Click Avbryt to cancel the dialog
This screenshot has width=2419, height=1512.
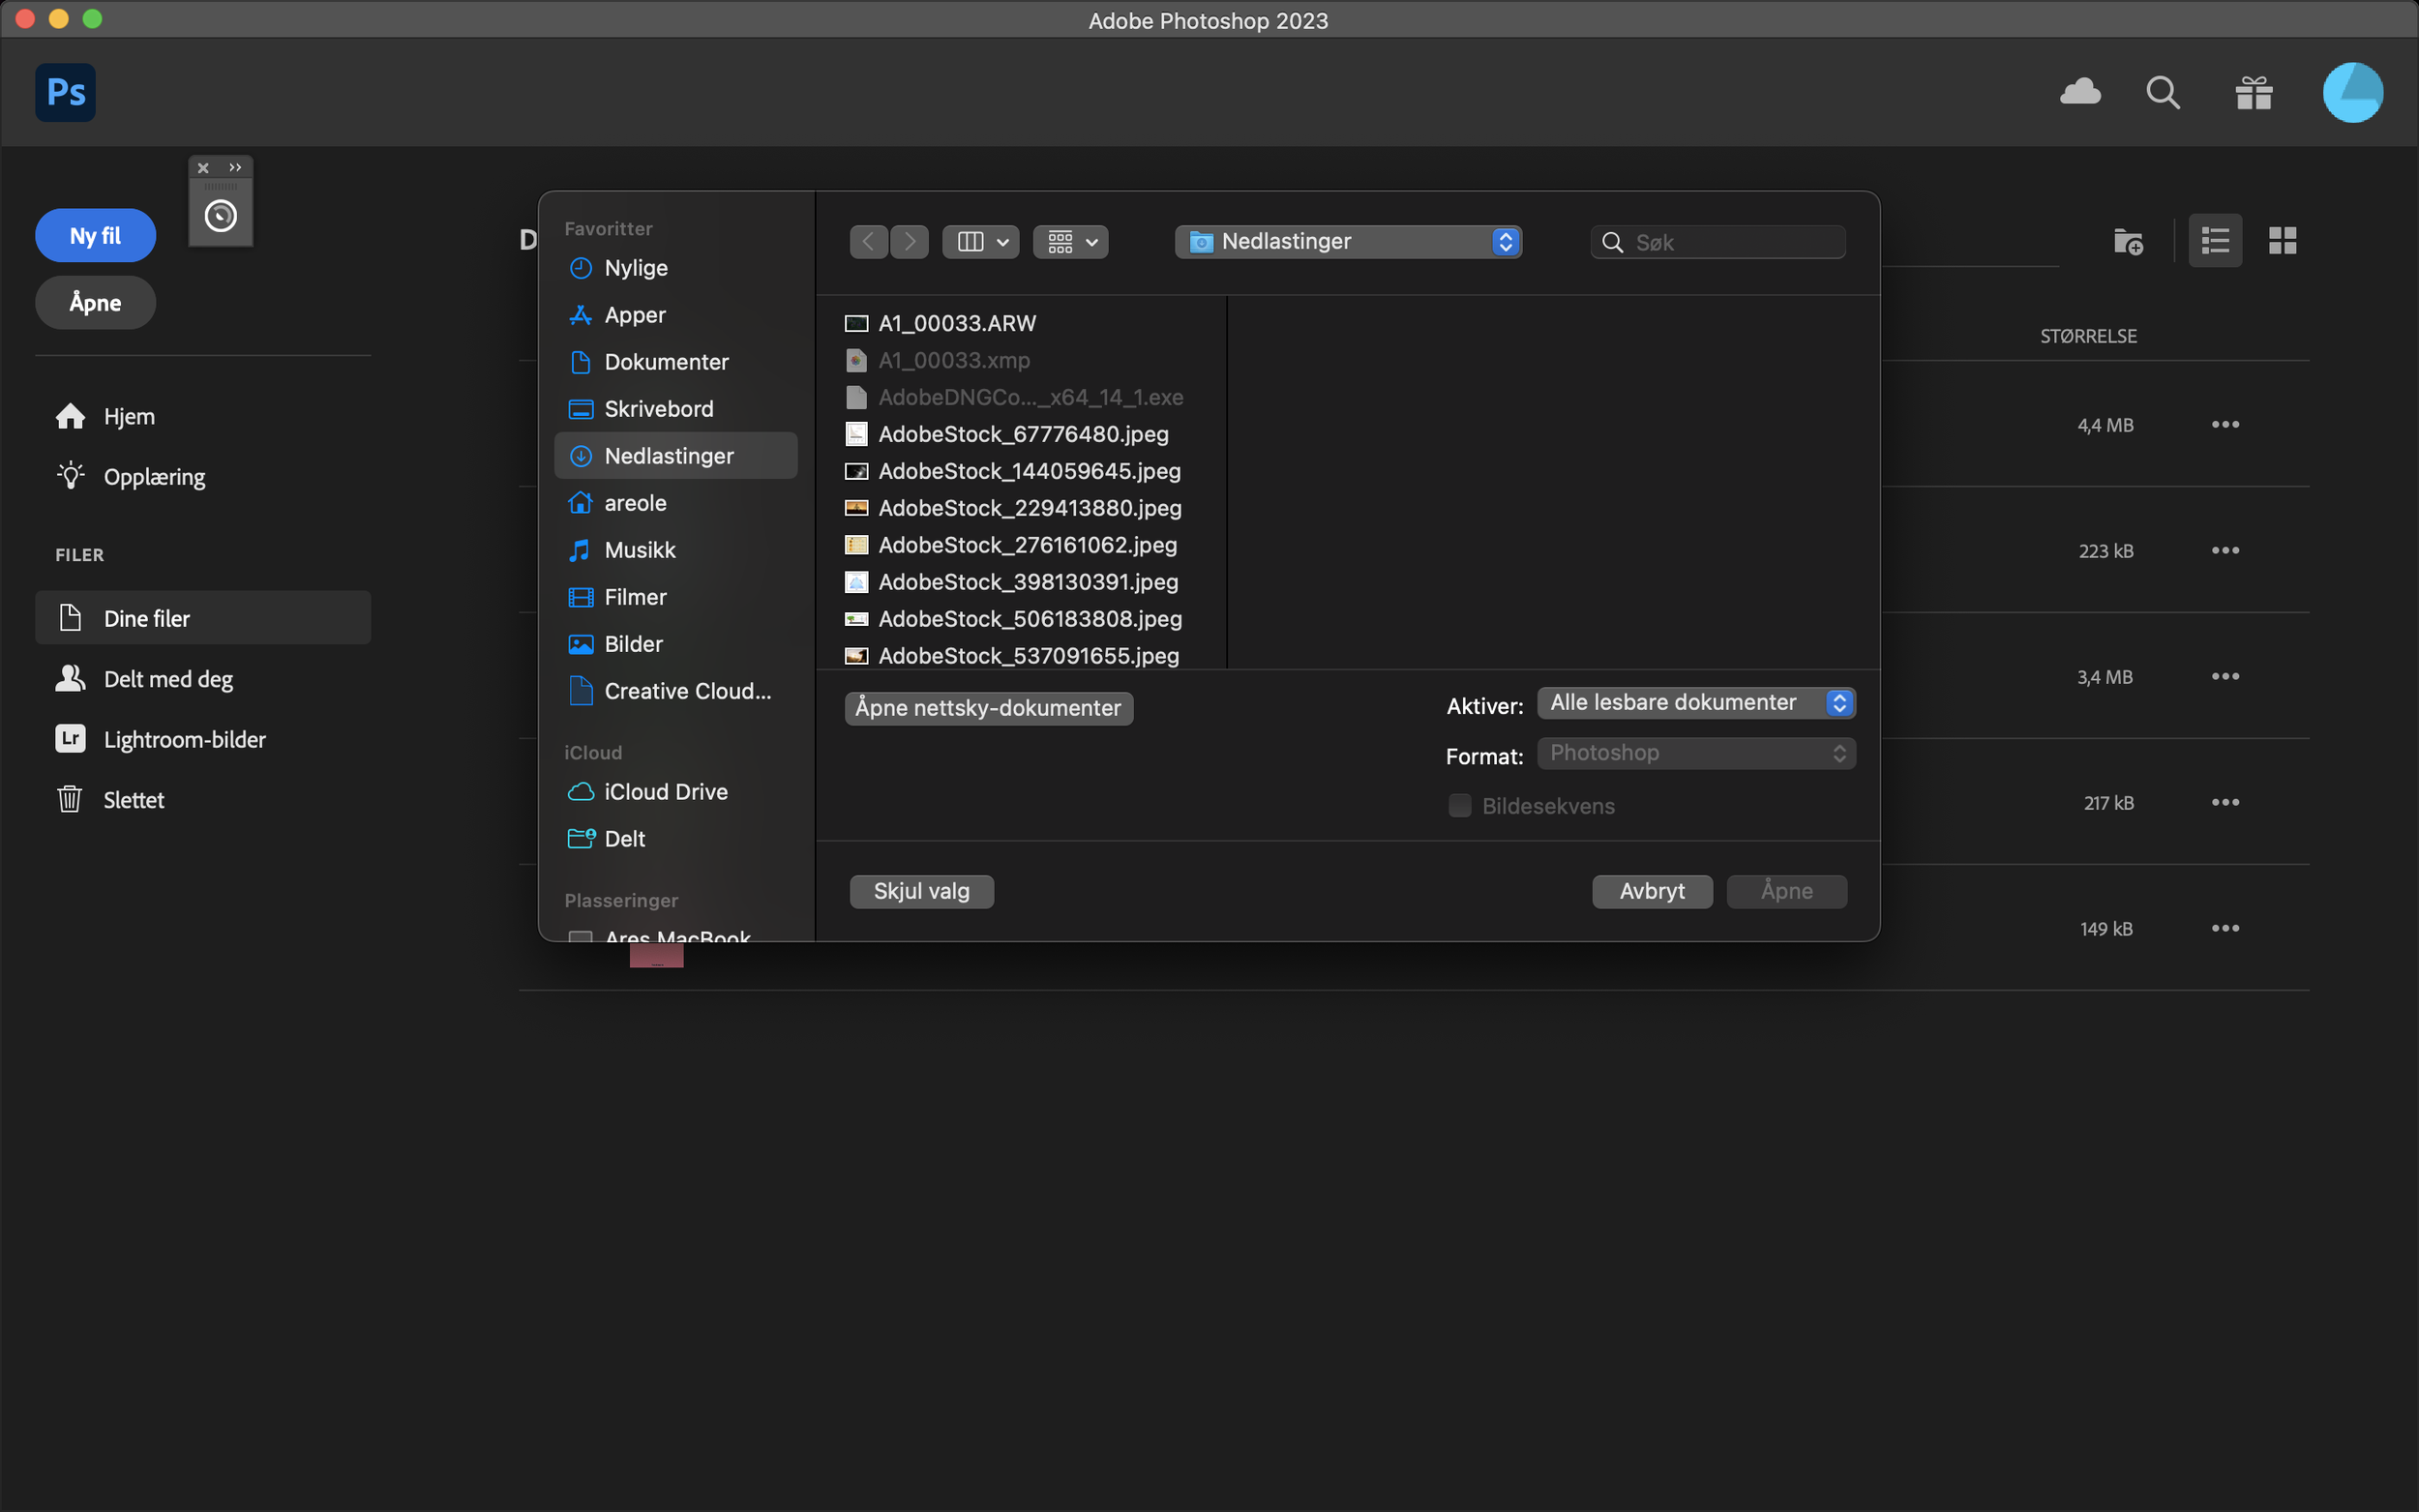click(x=1652, y=891)
